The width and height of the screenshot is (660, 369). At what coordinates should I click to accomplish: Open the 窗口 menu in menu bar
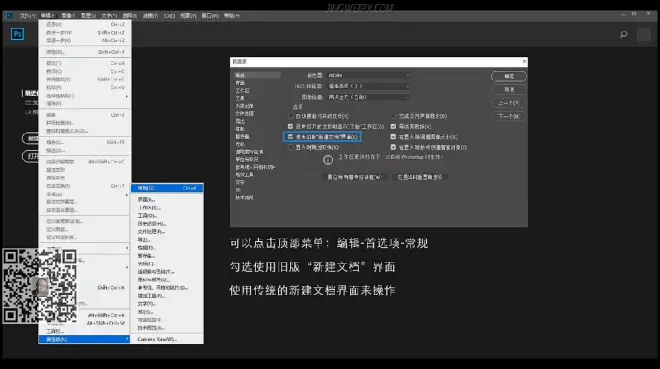coord(210,16)
